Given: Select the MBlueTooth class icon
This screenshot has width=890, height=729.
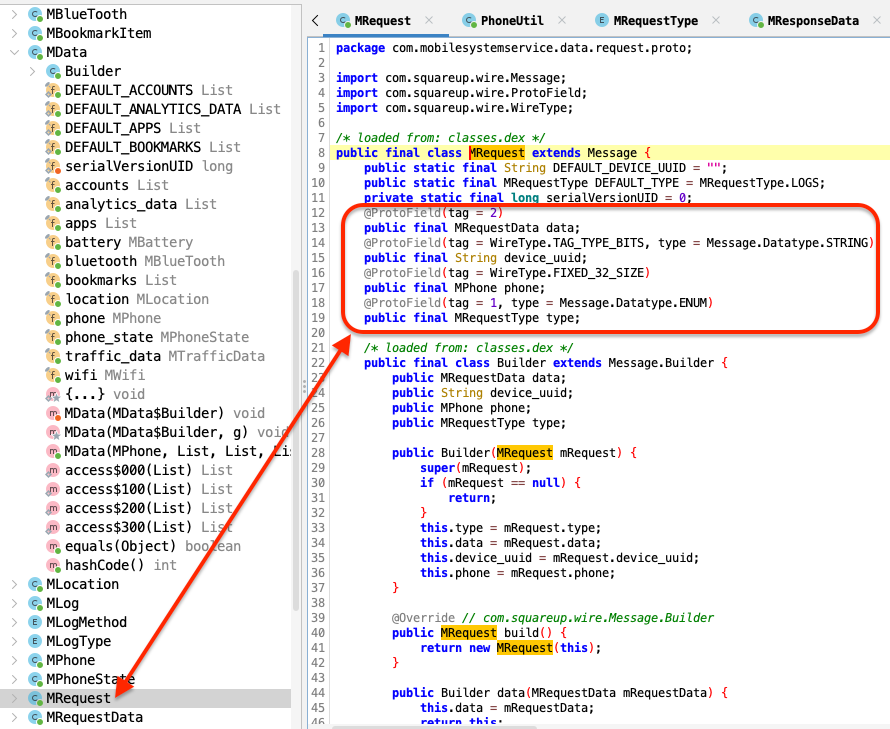Looking at the screenshot, I should (34, 14).
